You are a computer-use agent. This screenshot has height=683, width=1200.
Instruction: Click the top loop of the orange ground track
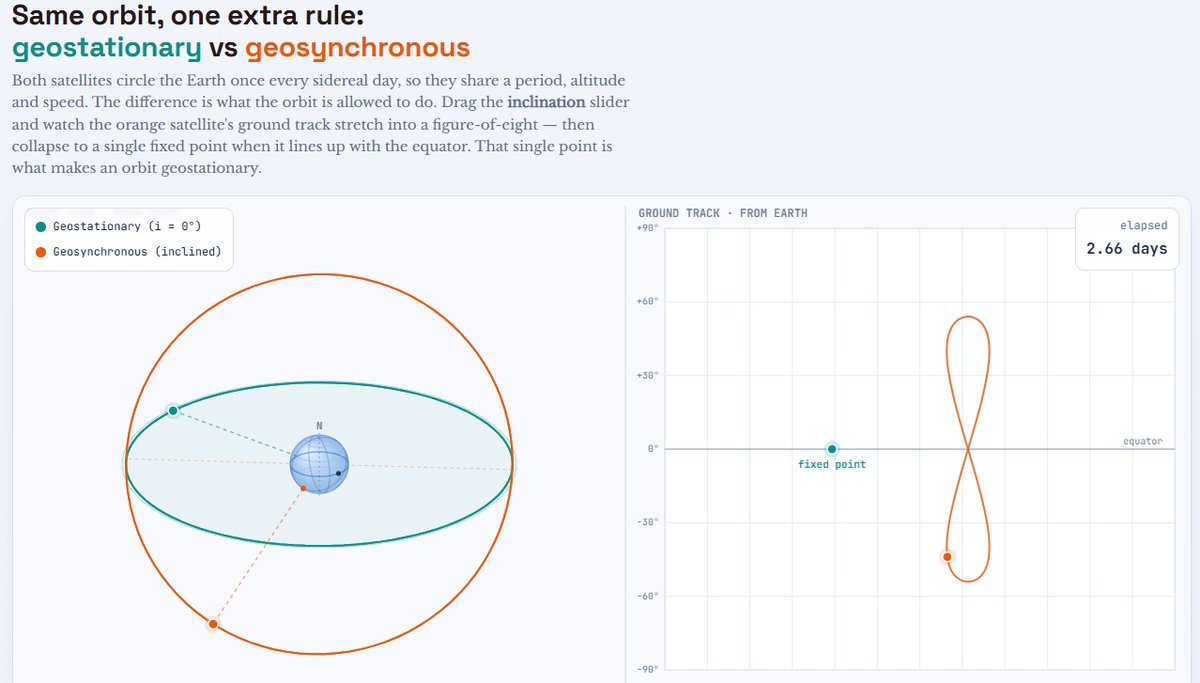(x=968, y=381)
